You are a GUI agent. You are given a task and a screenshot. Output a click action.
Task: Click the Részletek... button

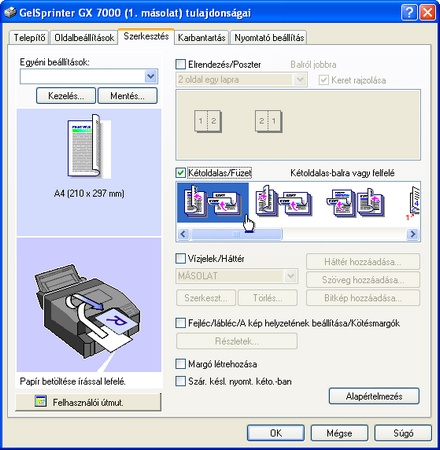[237, 341]
